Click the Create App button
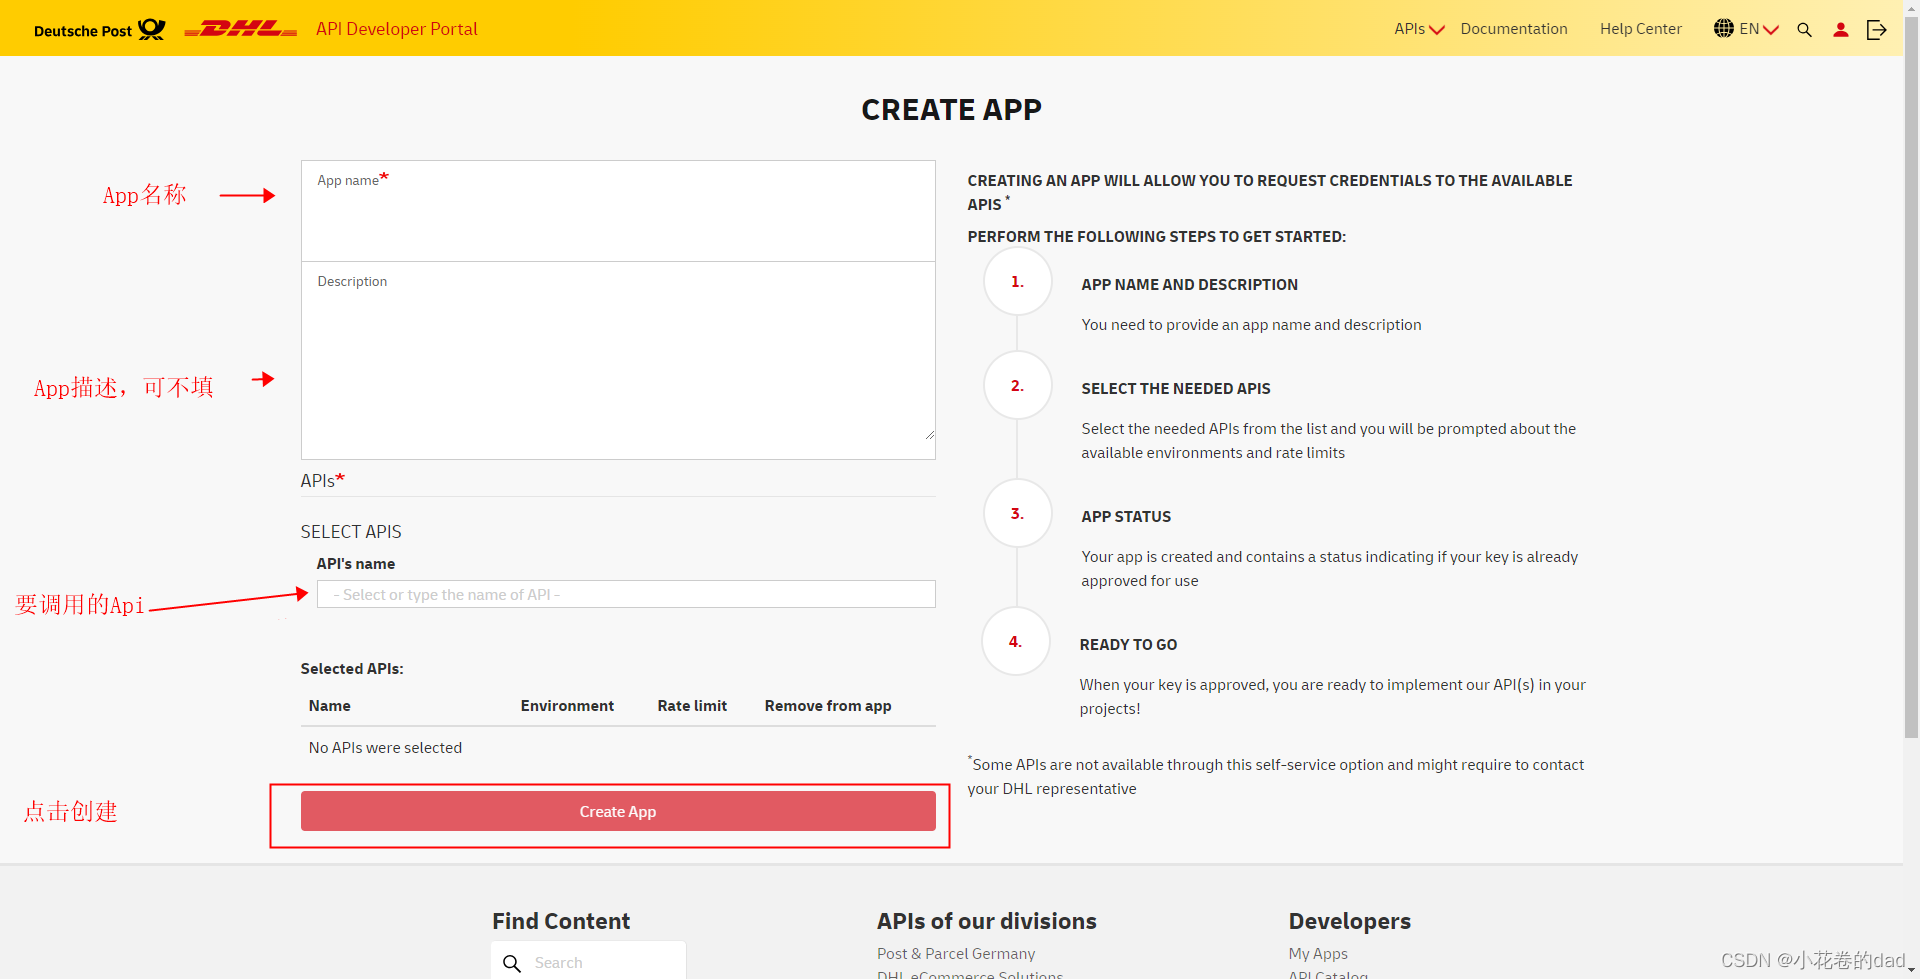The width and height of the screenshot is (1920, 979). click(x=617, y=811)
